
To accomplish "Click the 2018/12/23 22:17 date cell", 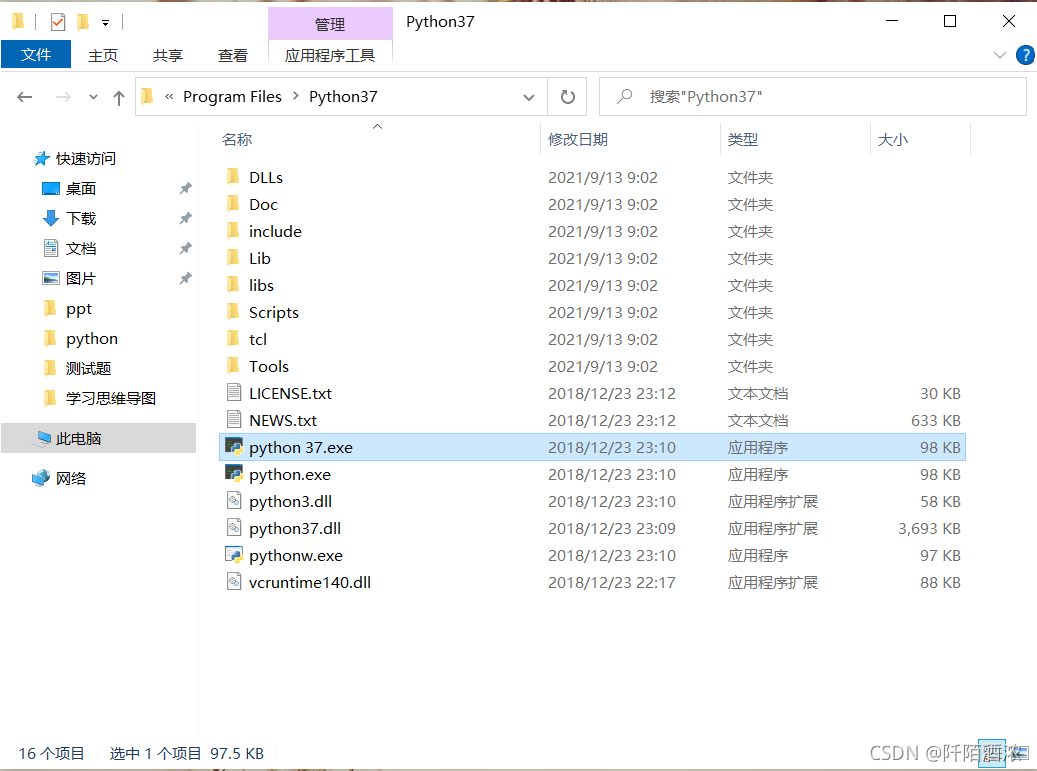I will [x=611, y=583].
